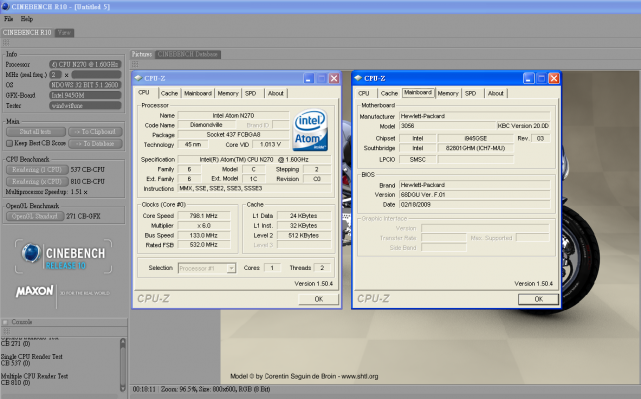This screenshot has width=641, height=399.
Task: Click the 271 CB-GFX score
Action: click(83, 216)
